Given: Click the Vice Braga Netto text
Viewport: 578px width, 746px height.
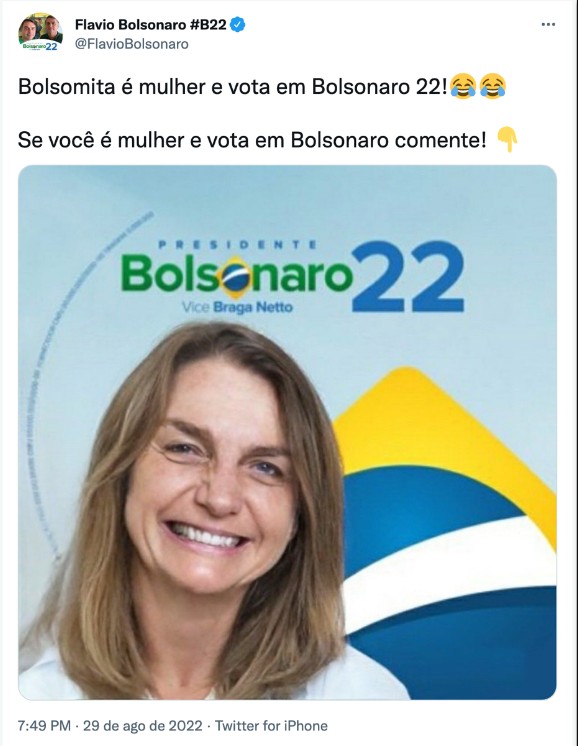Looking at the screenshot, I should click(x=237, y=307).
